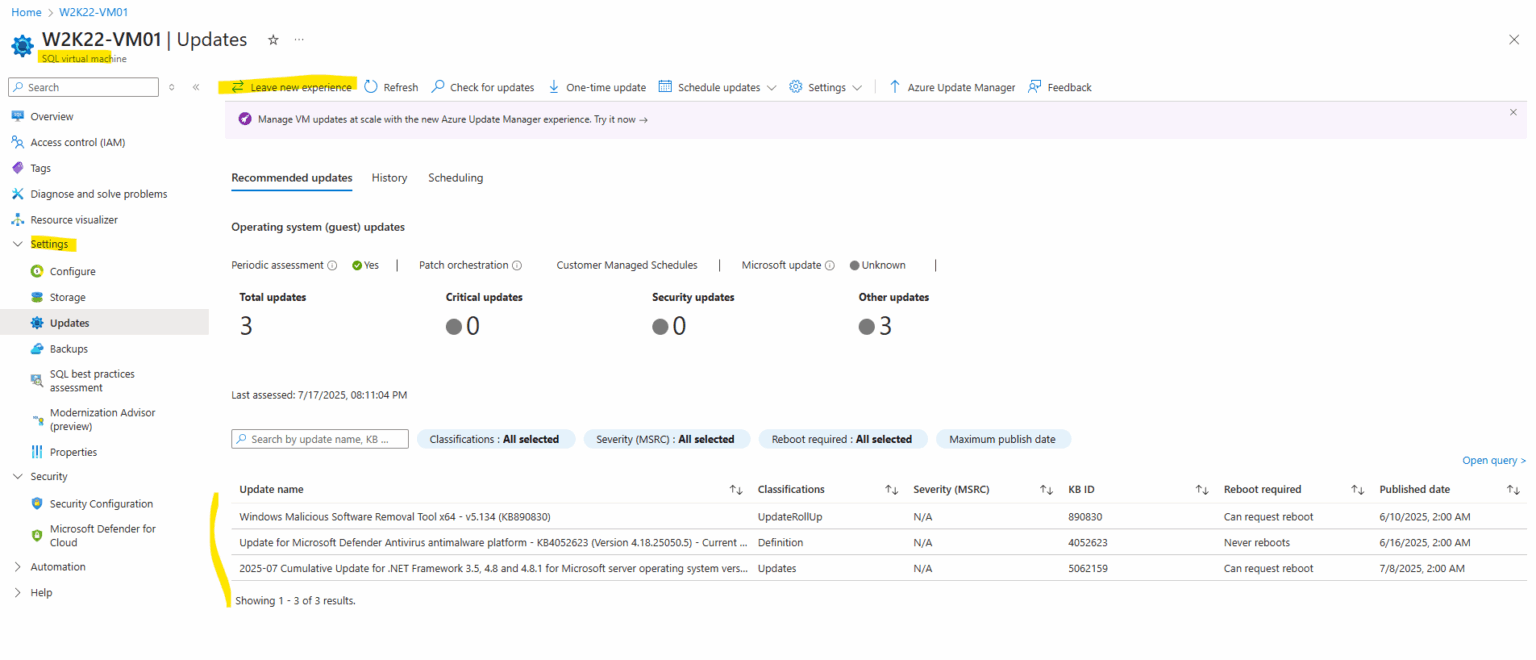
Task: Click the Classifications filter pill
Action: (x=496, y=439)
